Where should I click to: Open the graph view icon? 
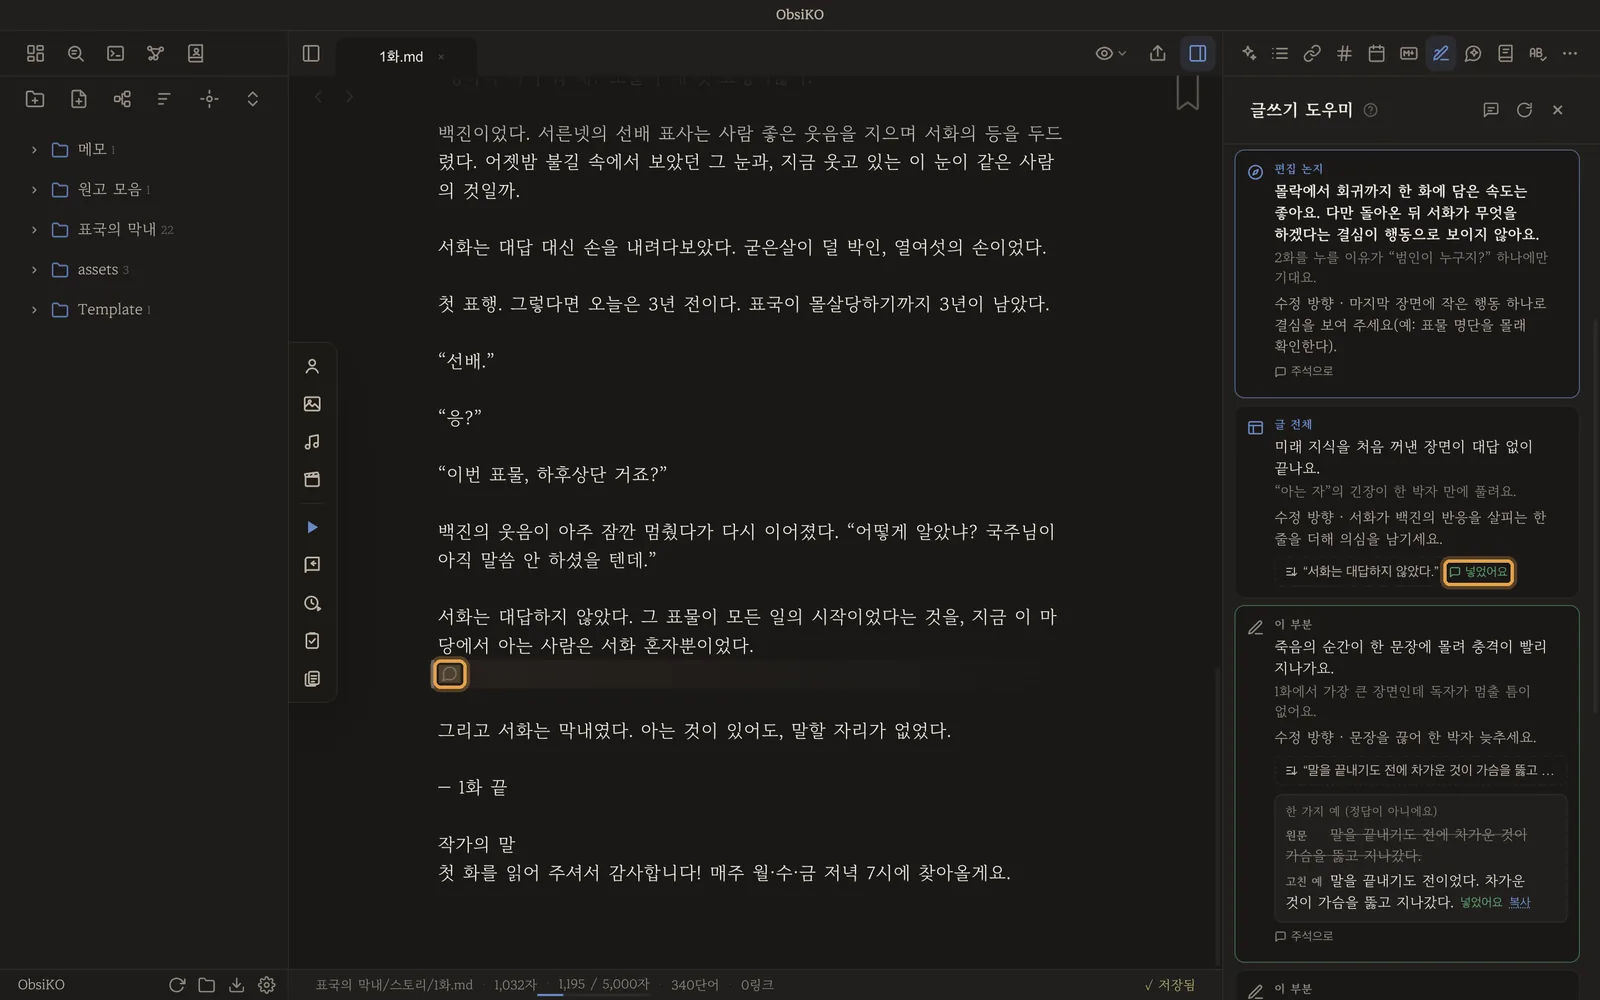tap(155, 53)
